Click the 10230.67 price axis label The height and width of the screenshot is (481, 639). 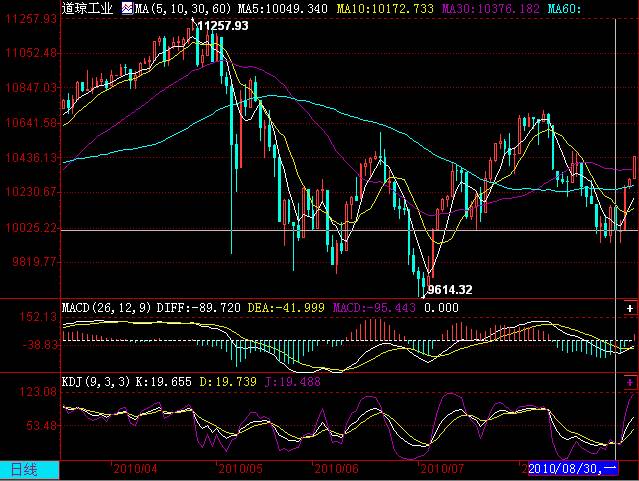pyautogui.click(x=31, y=192)
